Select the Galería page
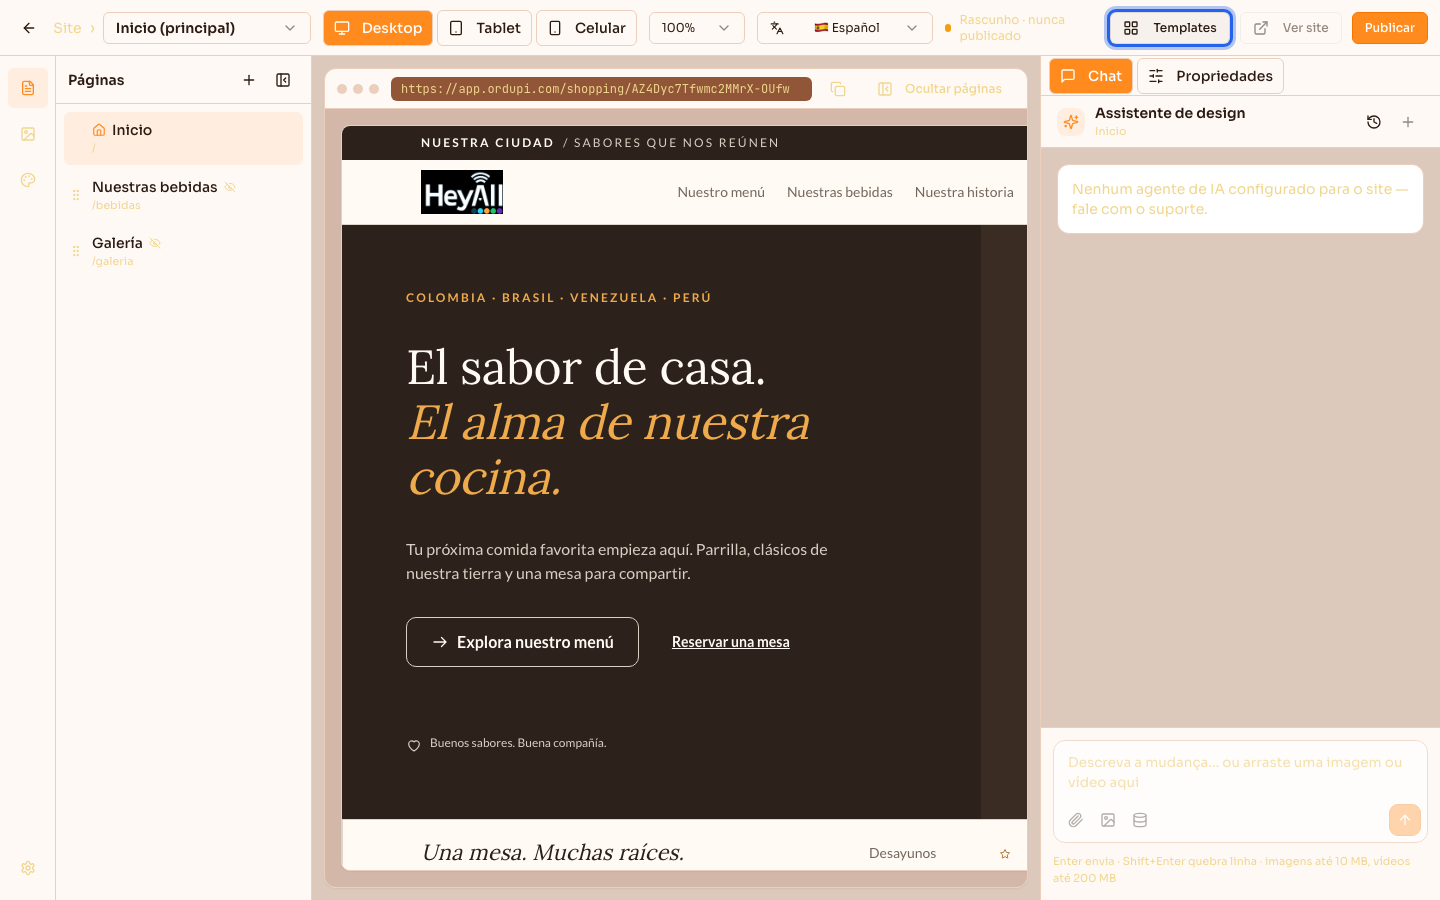The image size is (1440, 900). (184, 250)
